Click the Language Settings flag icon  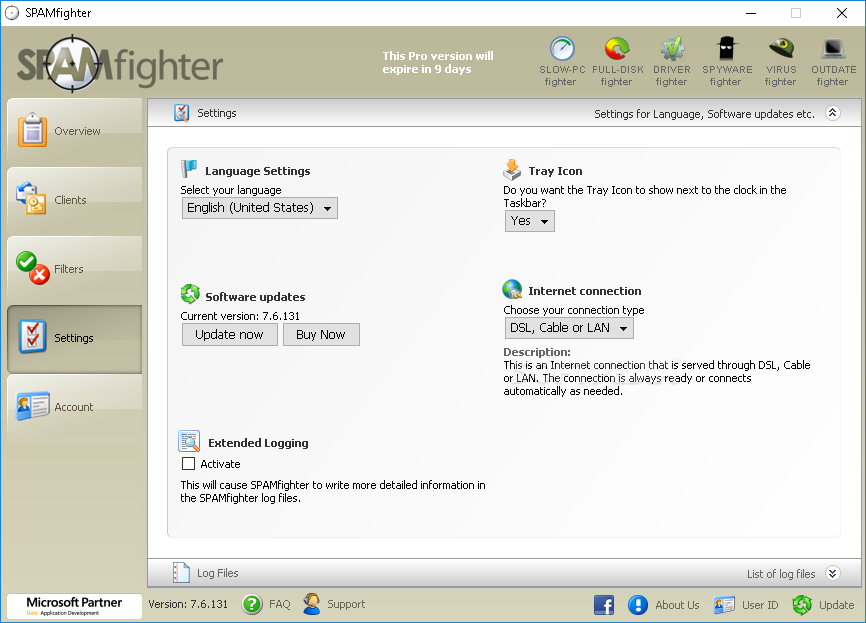(189, 168)
